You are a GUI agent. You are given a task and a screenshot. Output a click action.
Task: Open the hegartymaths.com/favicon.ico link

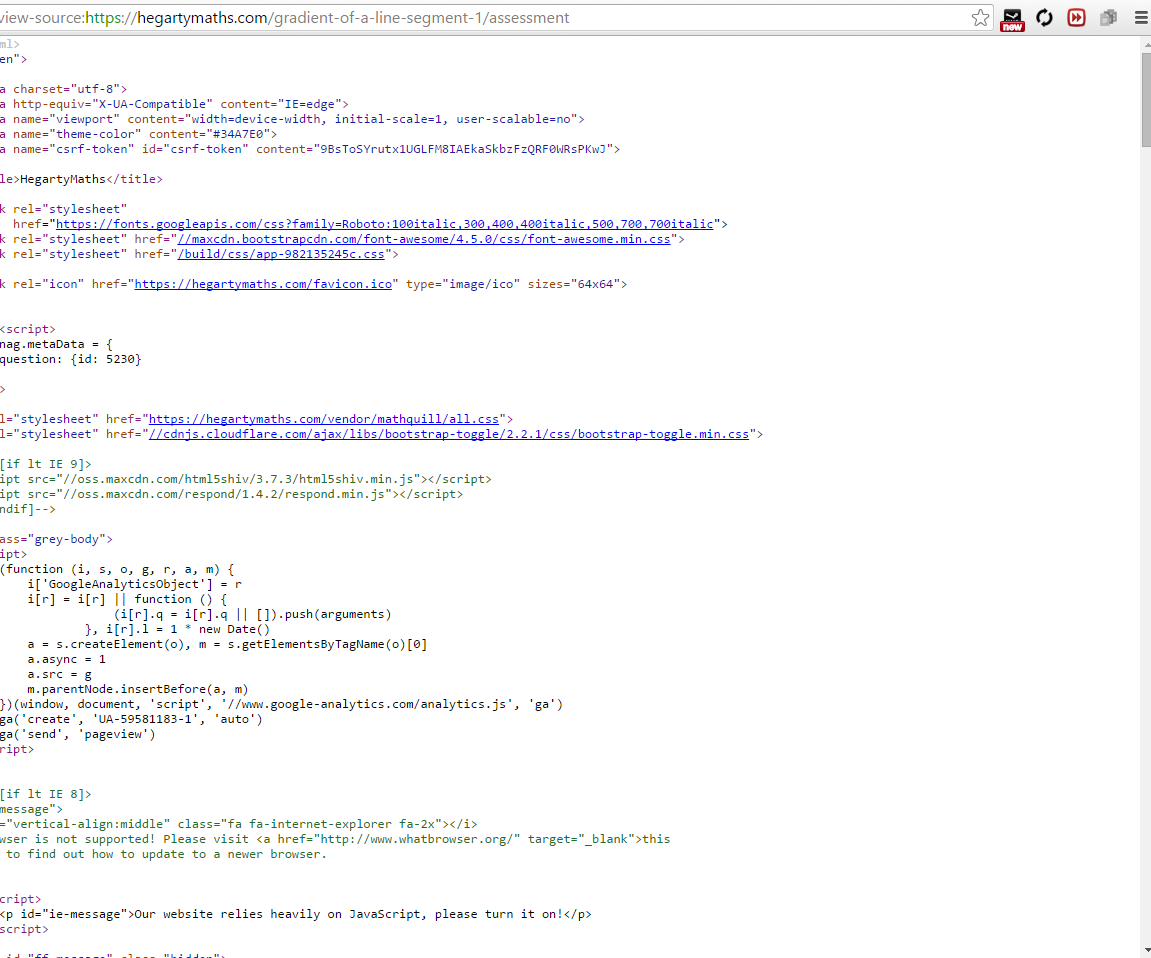(x=263, y=284)
